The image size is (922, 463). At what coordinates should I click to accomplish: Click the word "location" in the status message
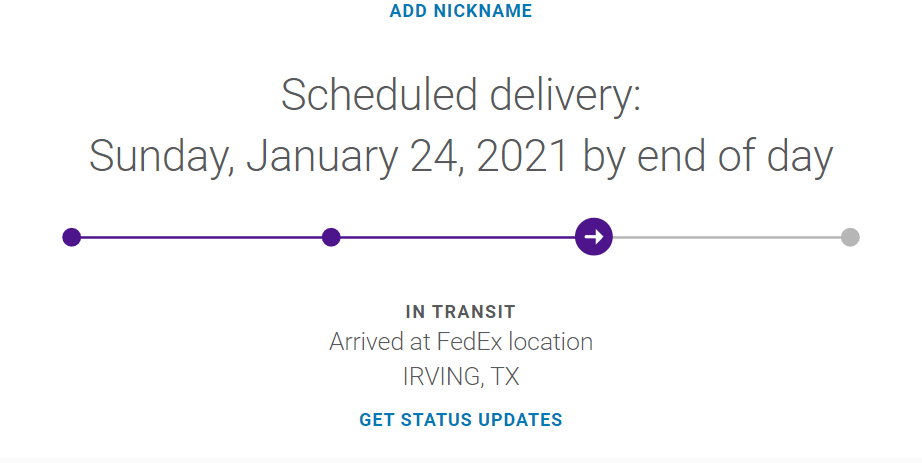click(551, 342)
